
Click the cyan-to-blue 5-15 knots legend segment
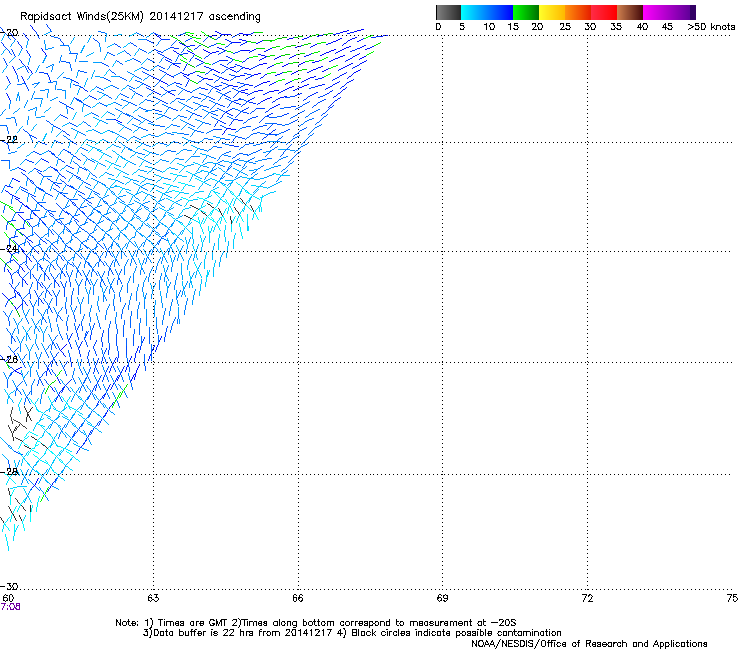click(x=487, y=12)
